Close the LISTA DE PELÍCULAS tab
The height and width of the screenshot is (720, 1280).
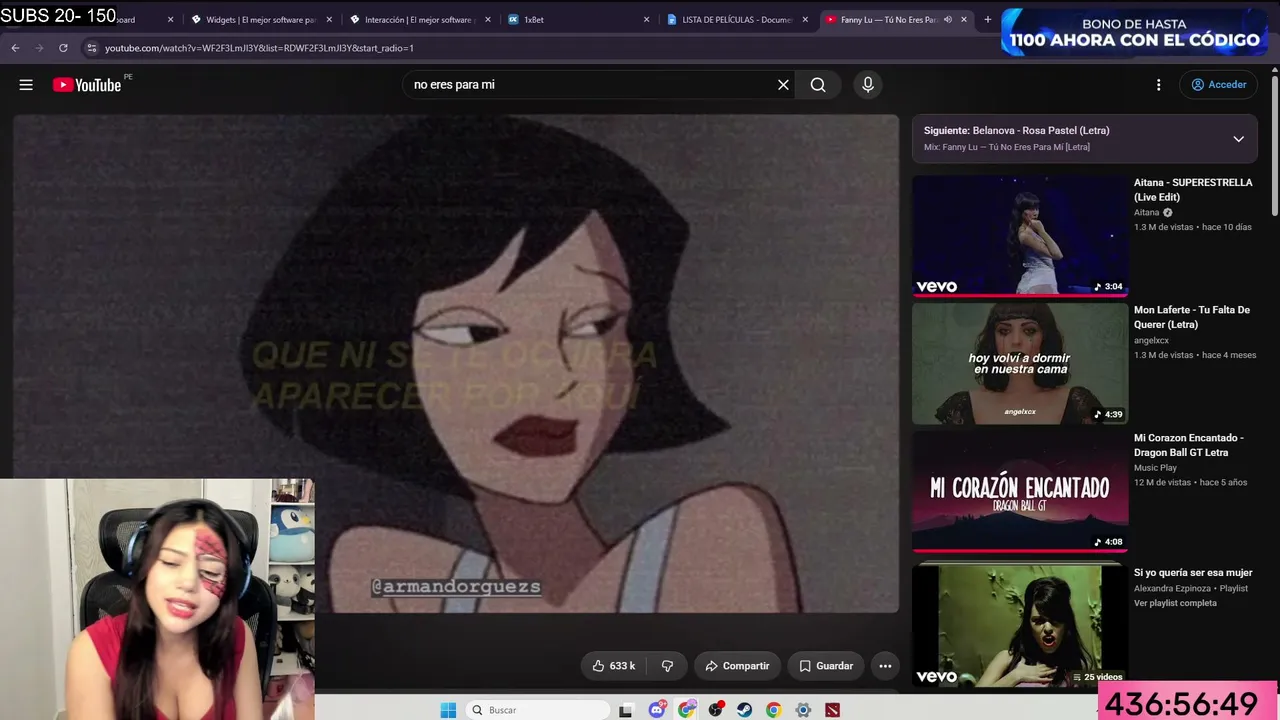pyautogui.click(x=805, y=19)
